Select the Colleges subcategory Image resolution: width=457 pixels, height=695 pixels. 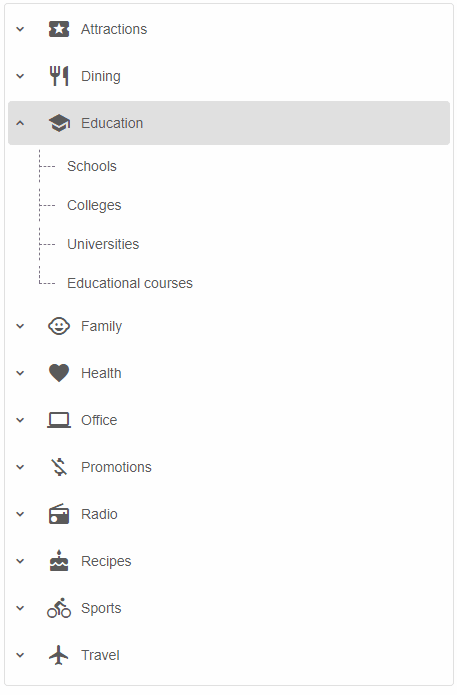click(94, 205)
